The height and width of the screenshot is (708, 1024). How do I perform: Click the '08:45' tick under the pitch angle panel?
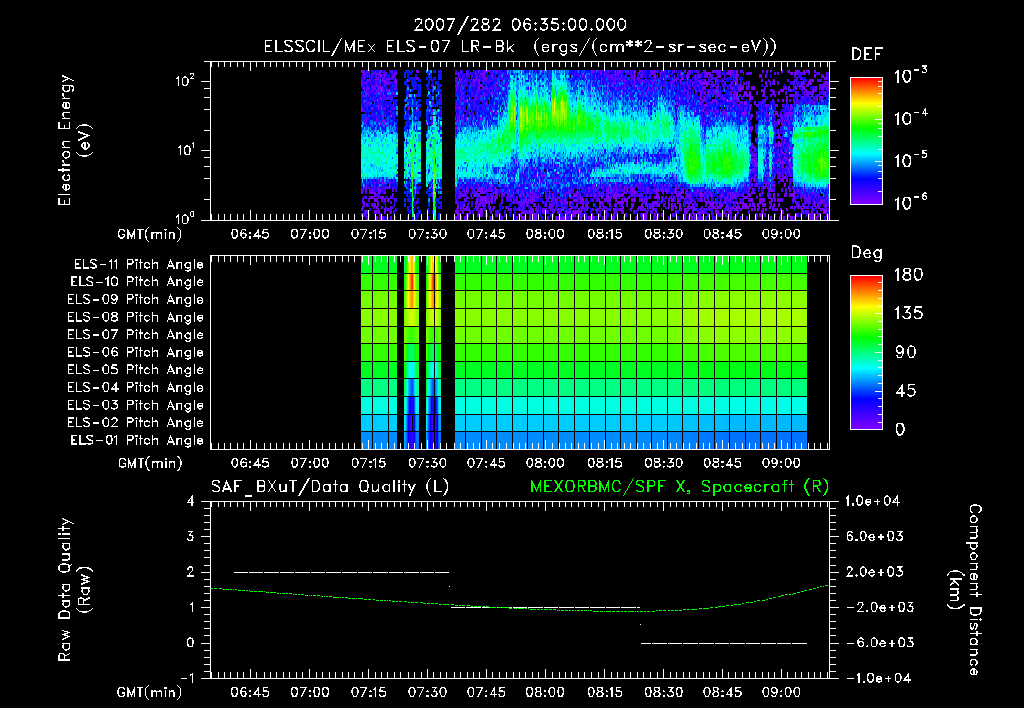[x=722, y=463]
